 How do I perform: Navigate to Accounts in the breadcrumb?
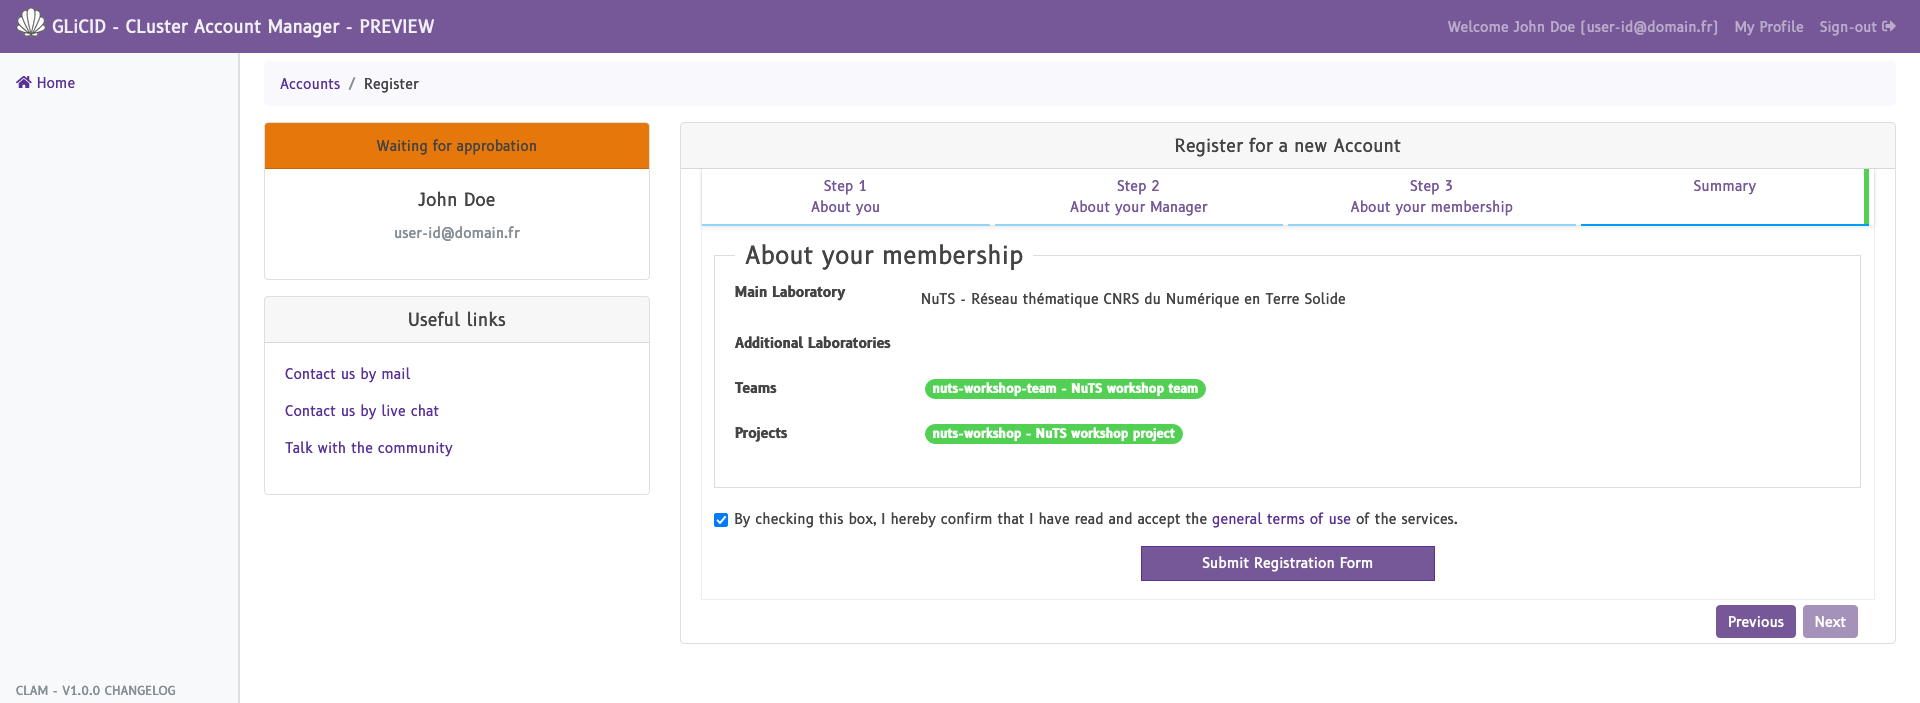pos(310,84)
